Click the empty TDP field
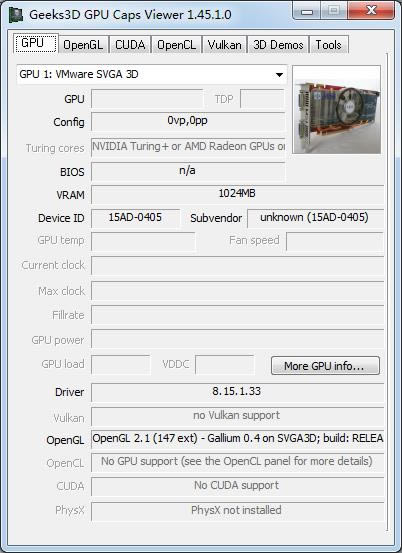This screenshot has height=553, width=402. (x=262, y=98)
